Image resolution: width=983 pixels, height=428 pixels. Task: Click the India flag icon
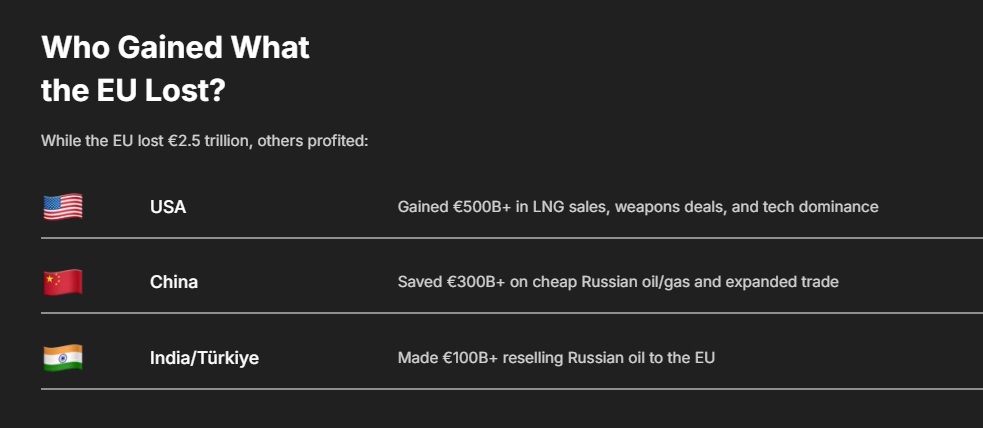63,358
